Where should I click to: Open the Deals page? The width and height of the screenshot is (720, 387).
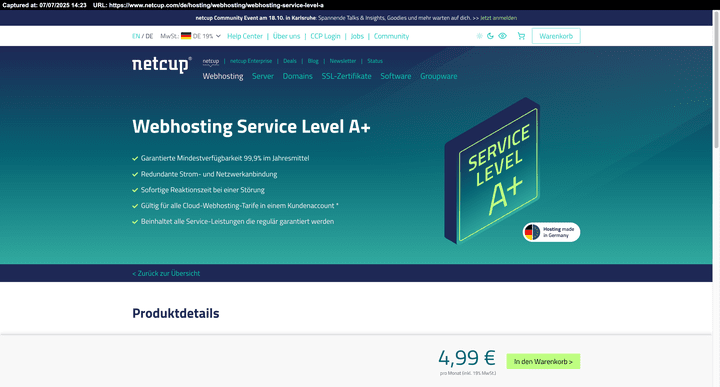pos(290,61)
